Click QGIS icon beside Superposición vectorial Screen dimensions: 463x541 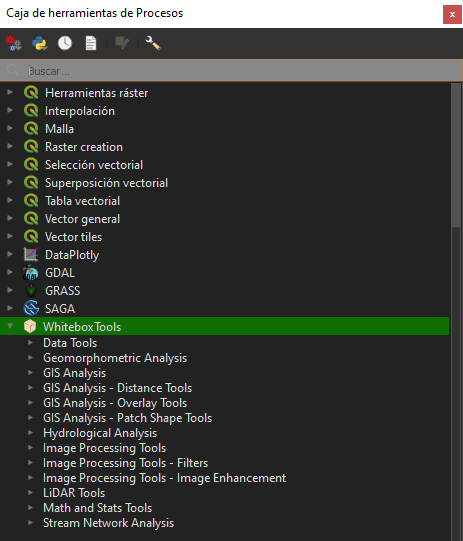[31, 183]
